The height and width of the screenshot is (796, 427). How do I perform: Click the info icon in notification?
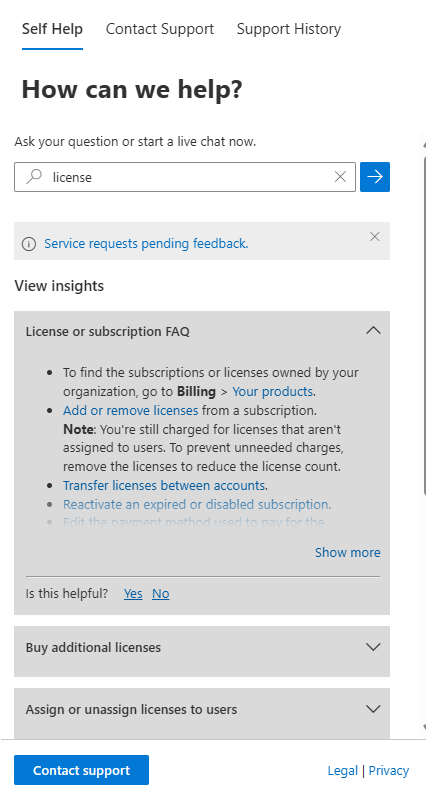pos(29,244)
